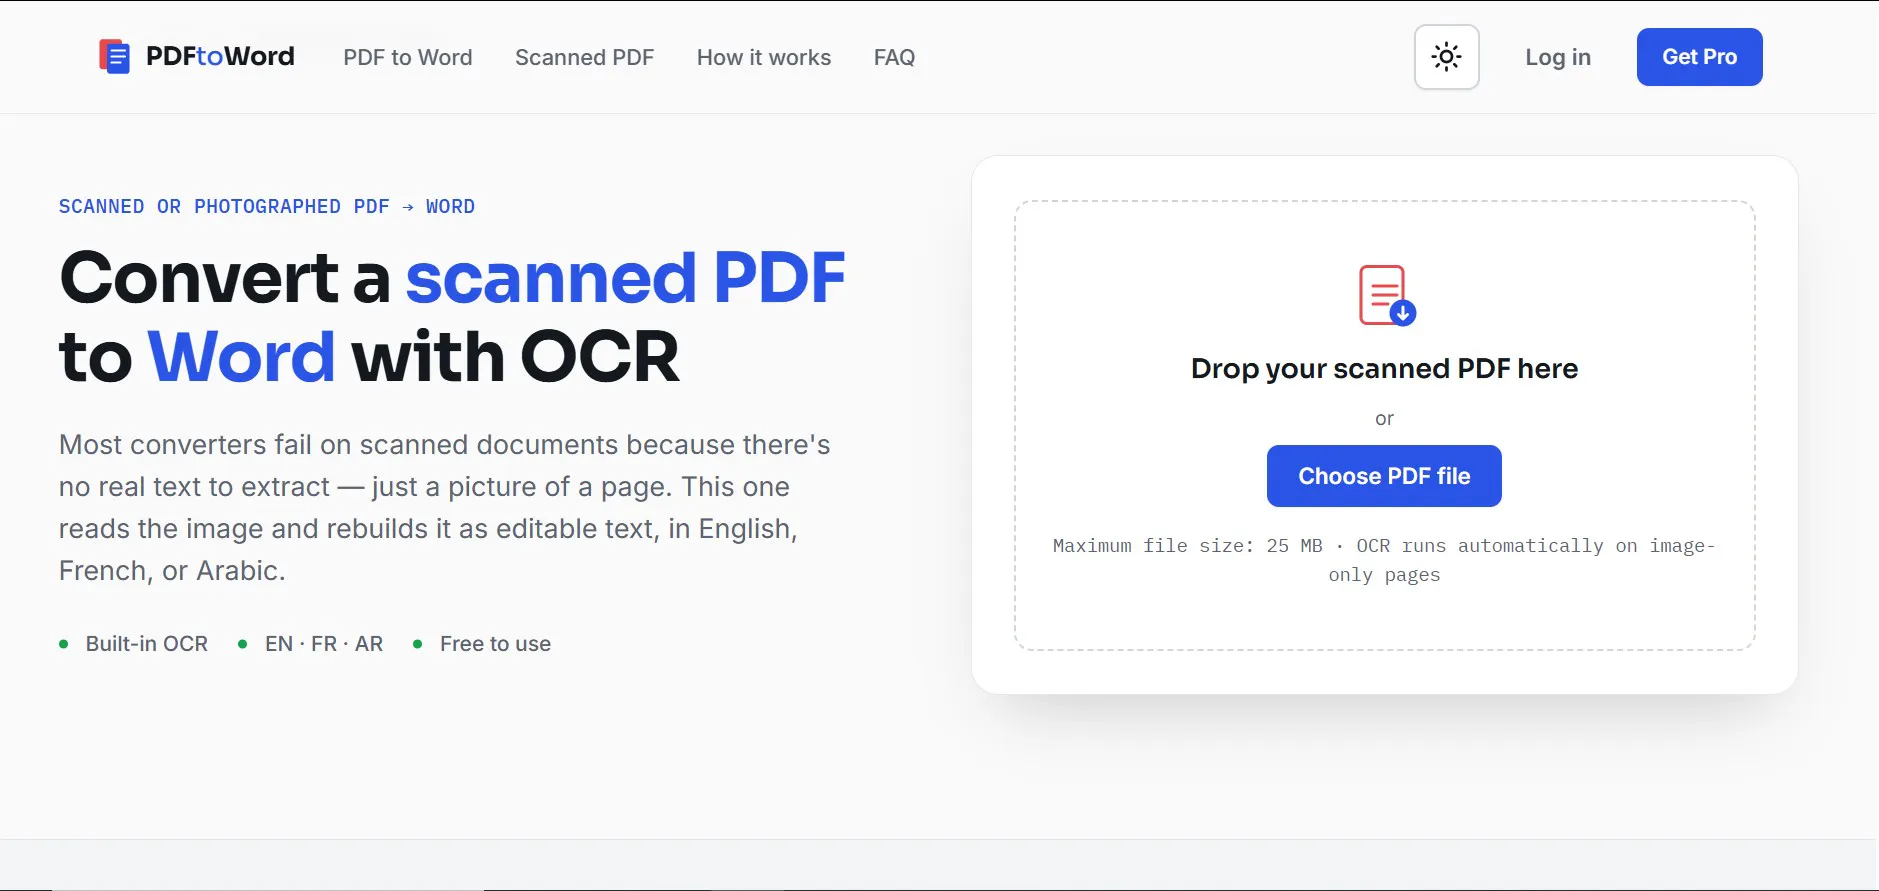Click the Choose PDF file button
This screenshot has width=1879, height=891.
pyautogui.click(x=1384, y=476)
